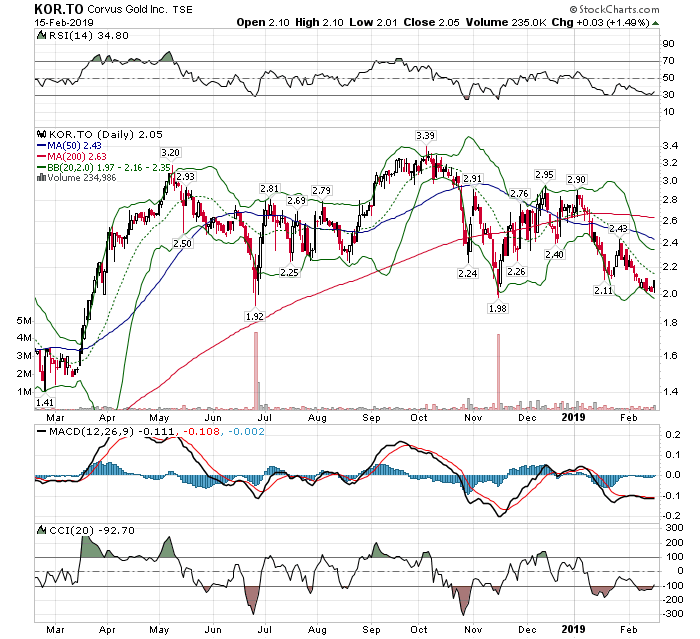700x639 pixels.
Task: Click the 3.39 price high annotation
Action: click(x=425, y=135)
